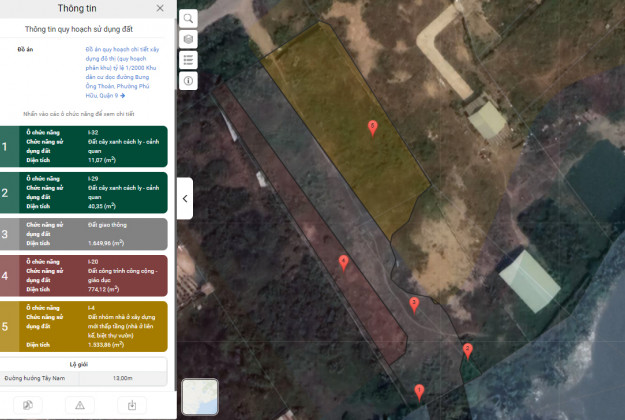Click the map search magnifier icon

tap(189, 19)
